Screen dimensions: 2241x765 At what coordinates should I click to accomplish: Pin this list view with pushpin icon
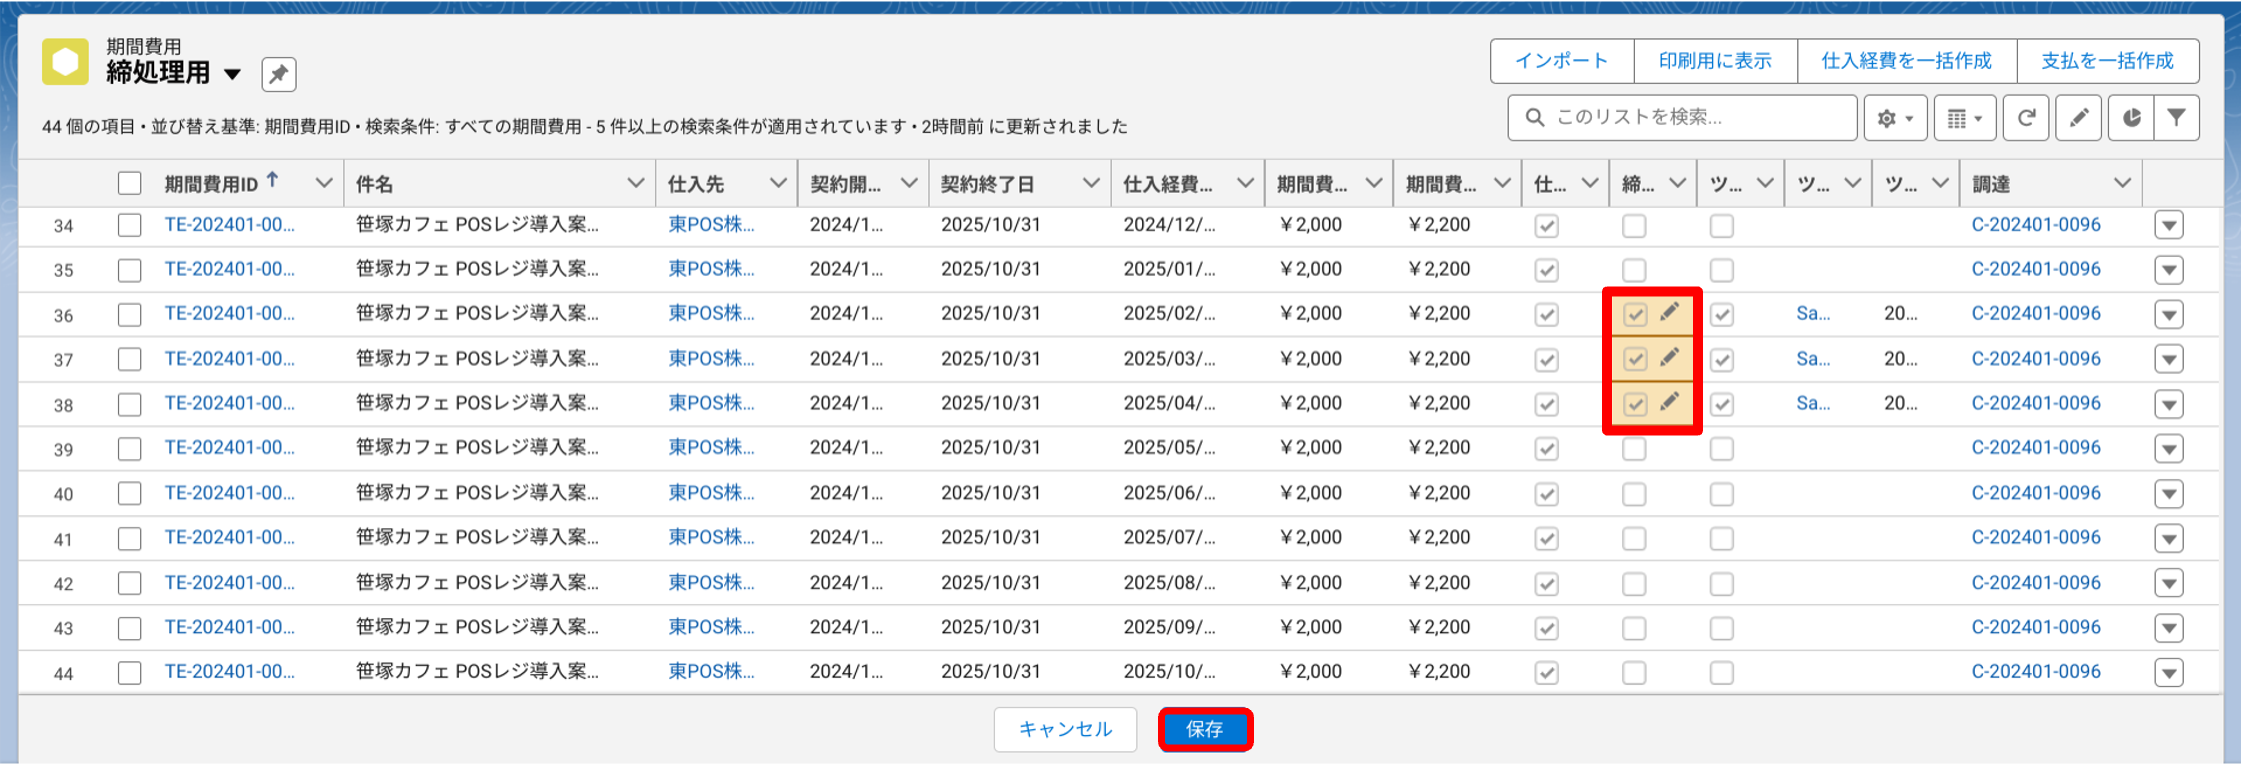(279, 74)
